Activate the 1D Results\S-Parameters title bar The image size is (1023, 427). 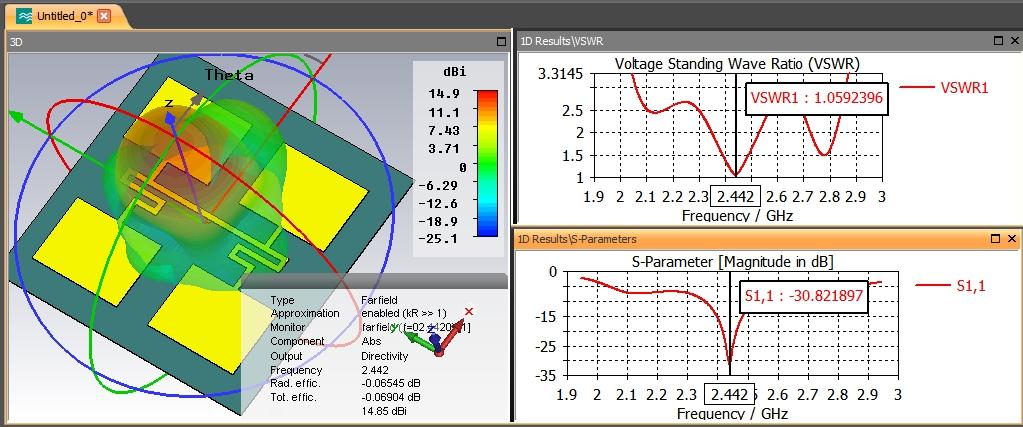tap(752, 239)
